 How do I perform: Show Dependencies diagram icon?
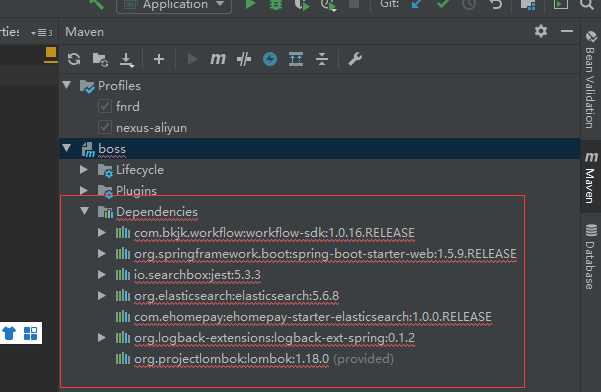(296, 59)
